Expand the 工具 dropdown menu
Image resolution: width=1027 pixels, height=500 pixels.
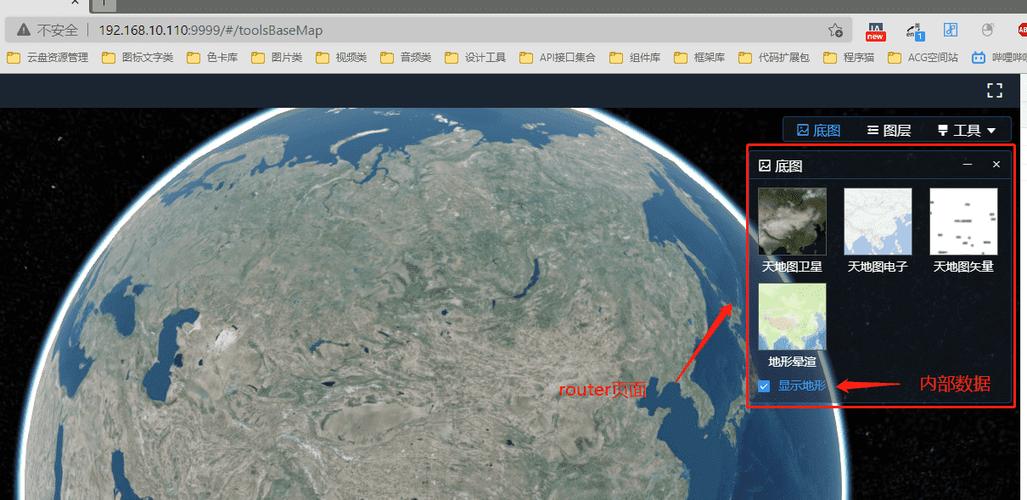coord(967,130)
